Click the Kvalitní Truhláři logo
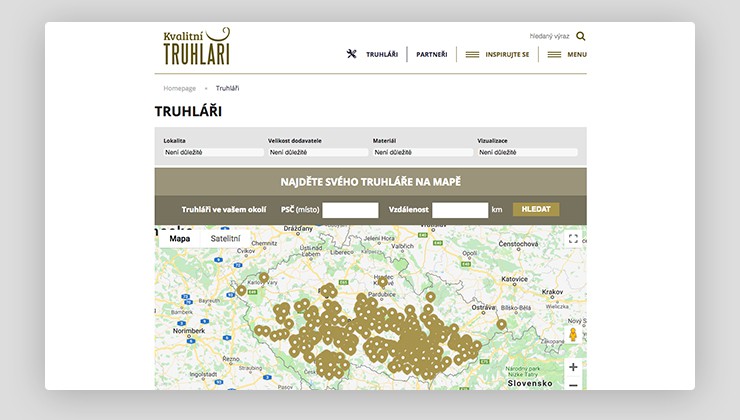The height and width of the screenshot is (420, 740). coord(197,46)
